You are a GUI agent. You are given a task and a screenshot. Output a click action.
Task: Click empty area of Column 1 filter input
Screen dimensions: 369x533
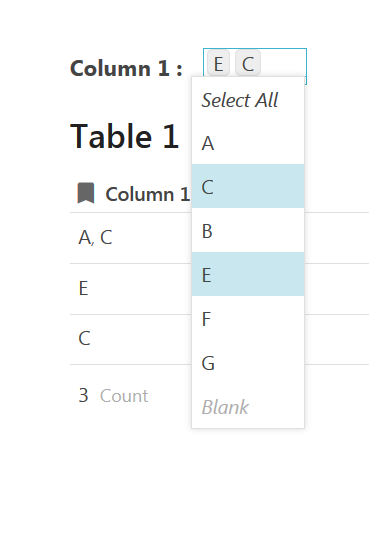point(283,63)
